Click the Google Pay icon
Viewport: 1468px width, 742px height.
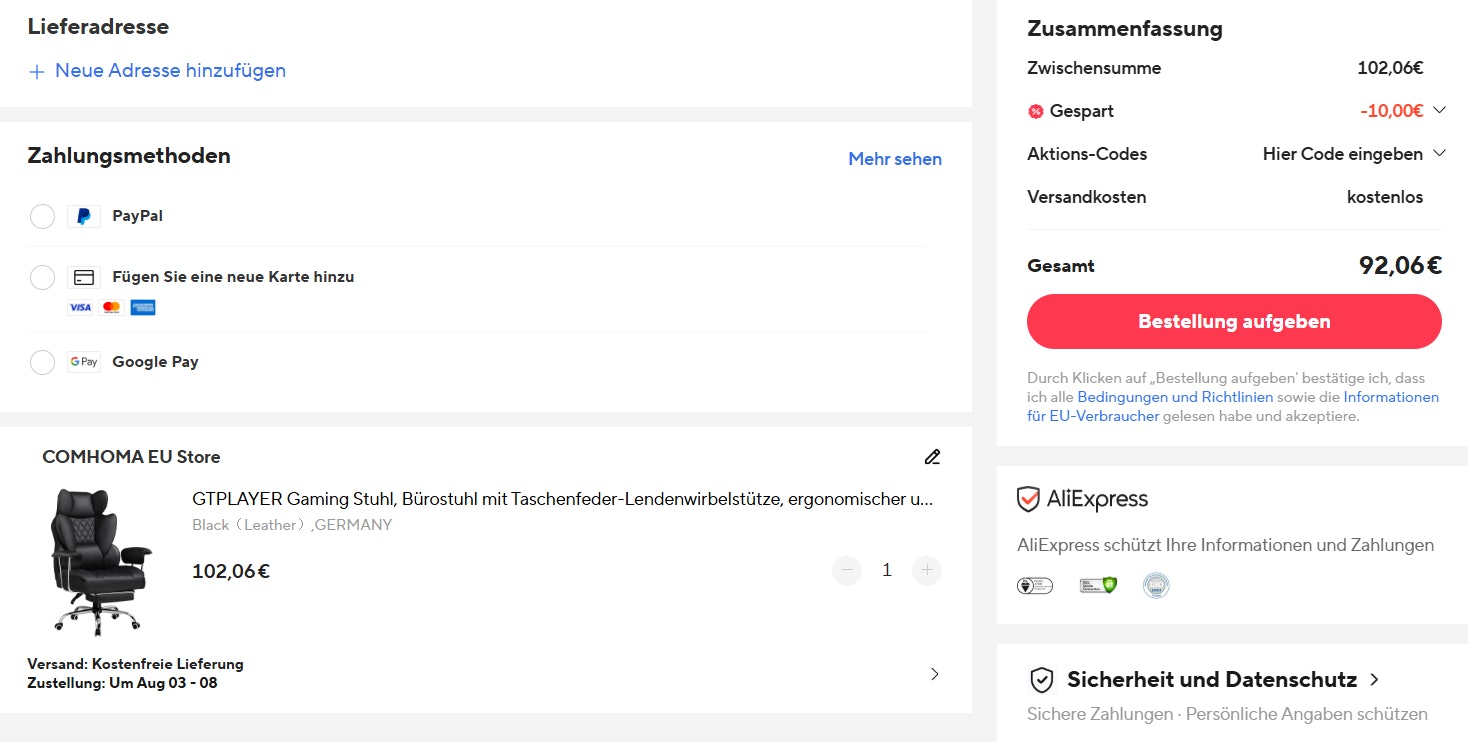pos(84,362)
